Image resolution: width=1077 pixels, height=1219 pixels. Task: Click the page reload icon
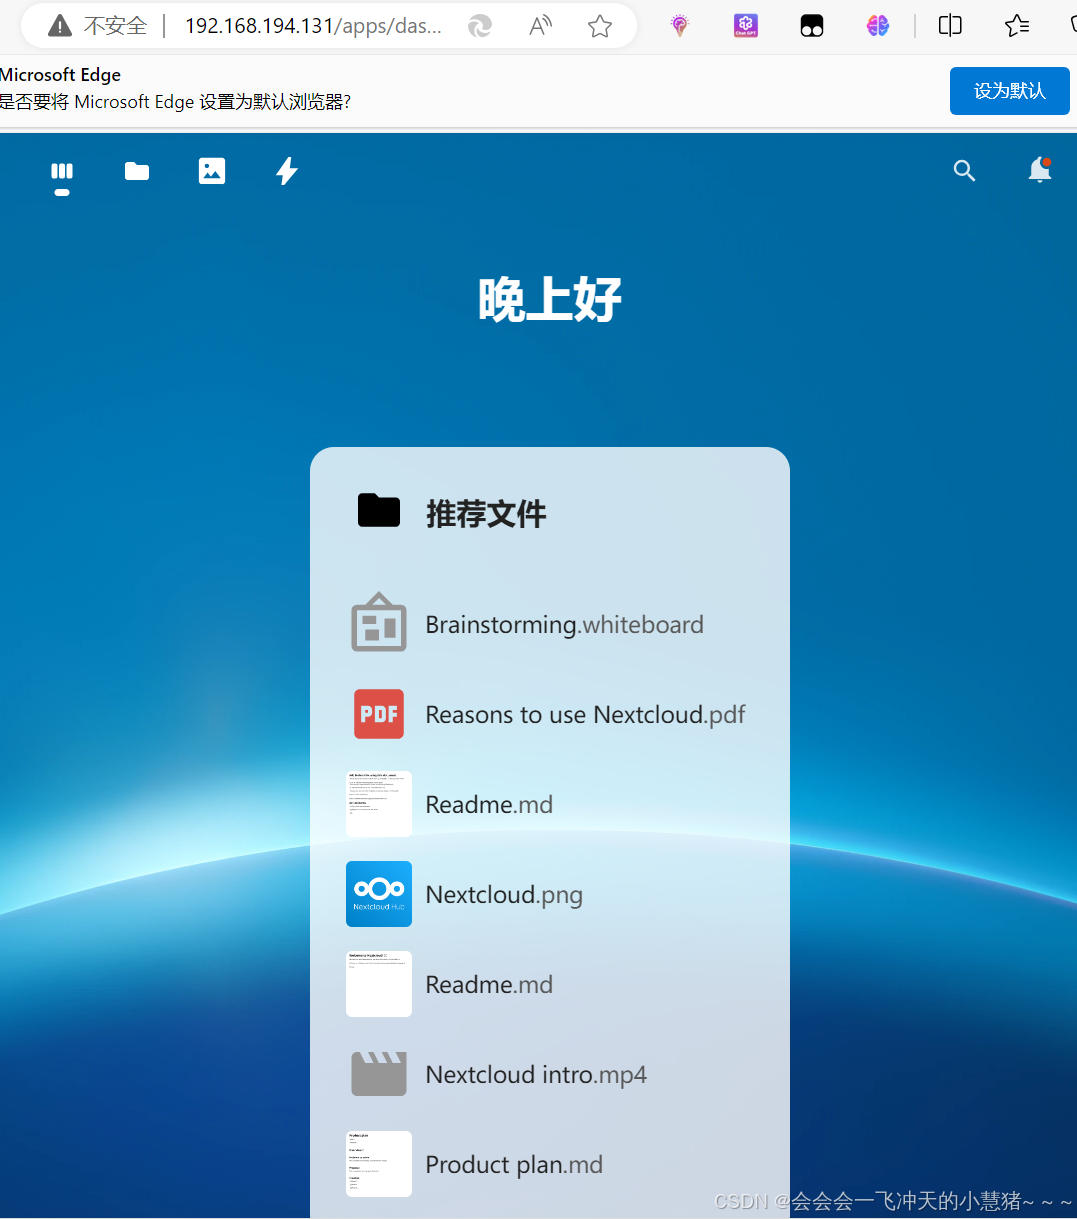[479, 26]
